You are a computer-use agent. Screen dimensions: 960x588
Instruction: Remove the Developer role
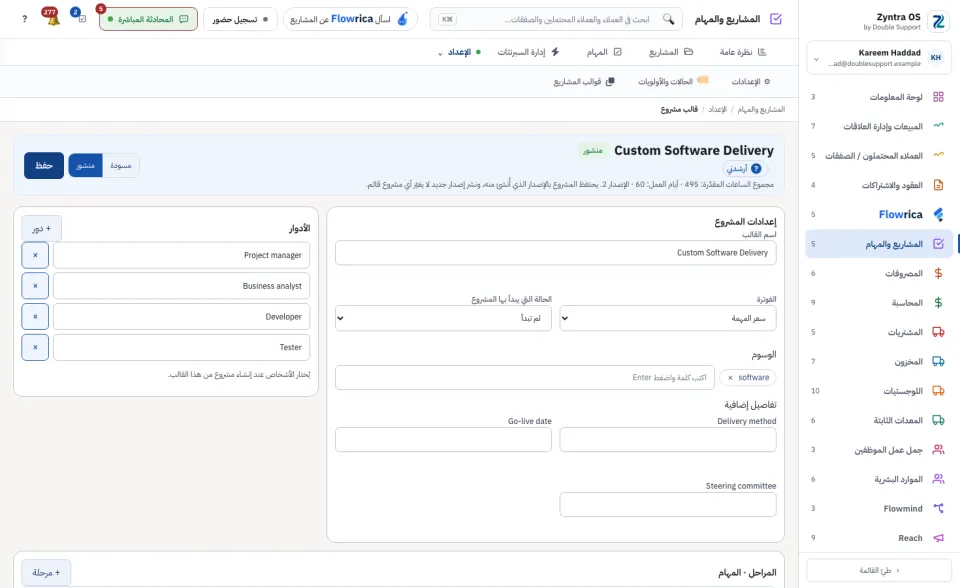point(35,317)
